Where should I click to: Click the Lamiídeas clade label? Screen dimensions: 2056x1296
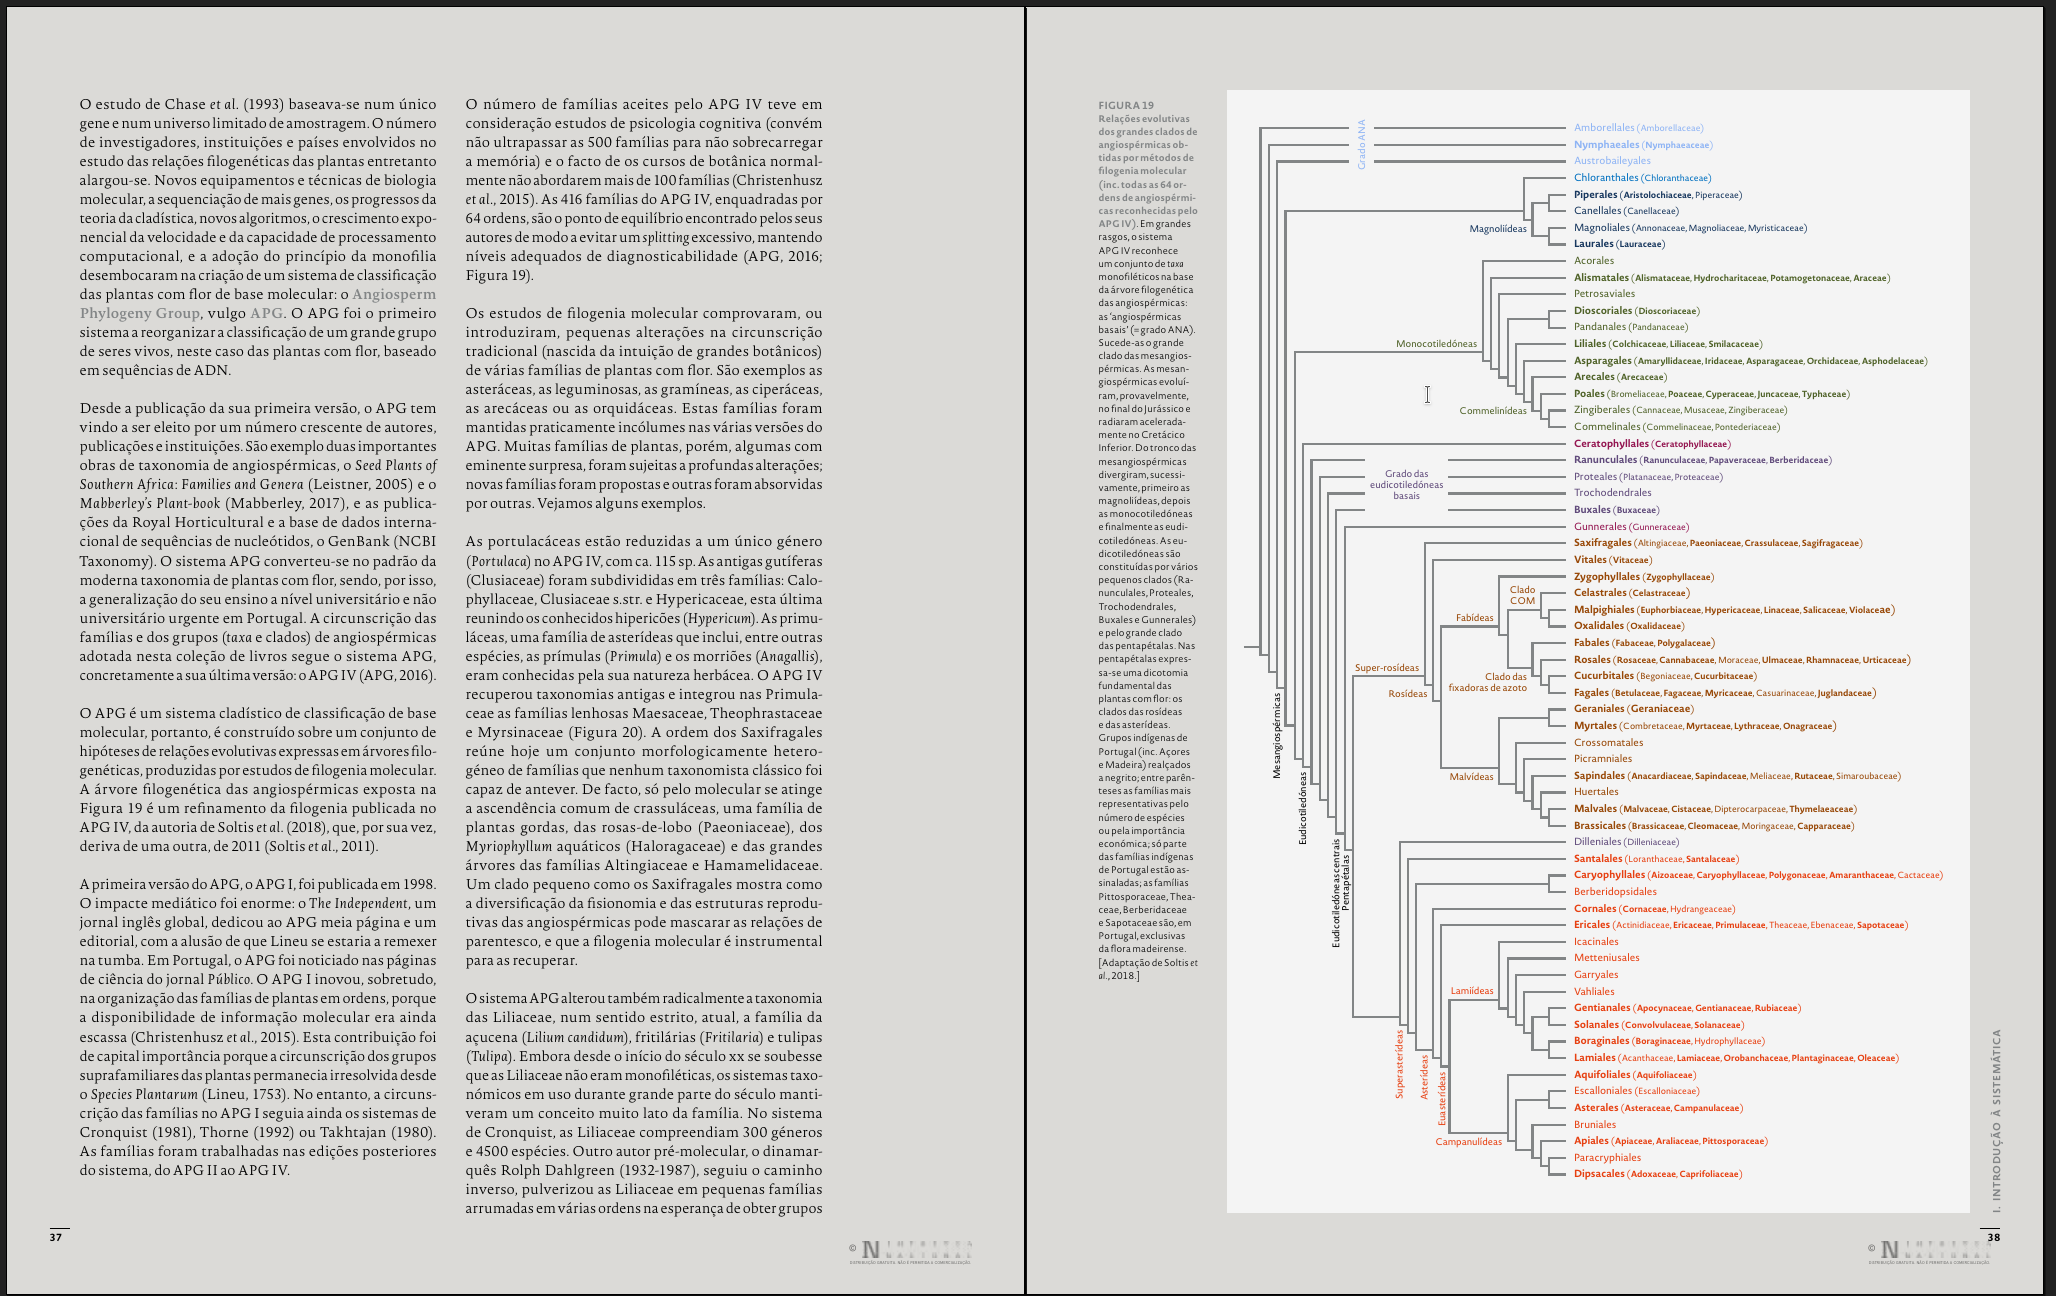(x=1471, y=991)
